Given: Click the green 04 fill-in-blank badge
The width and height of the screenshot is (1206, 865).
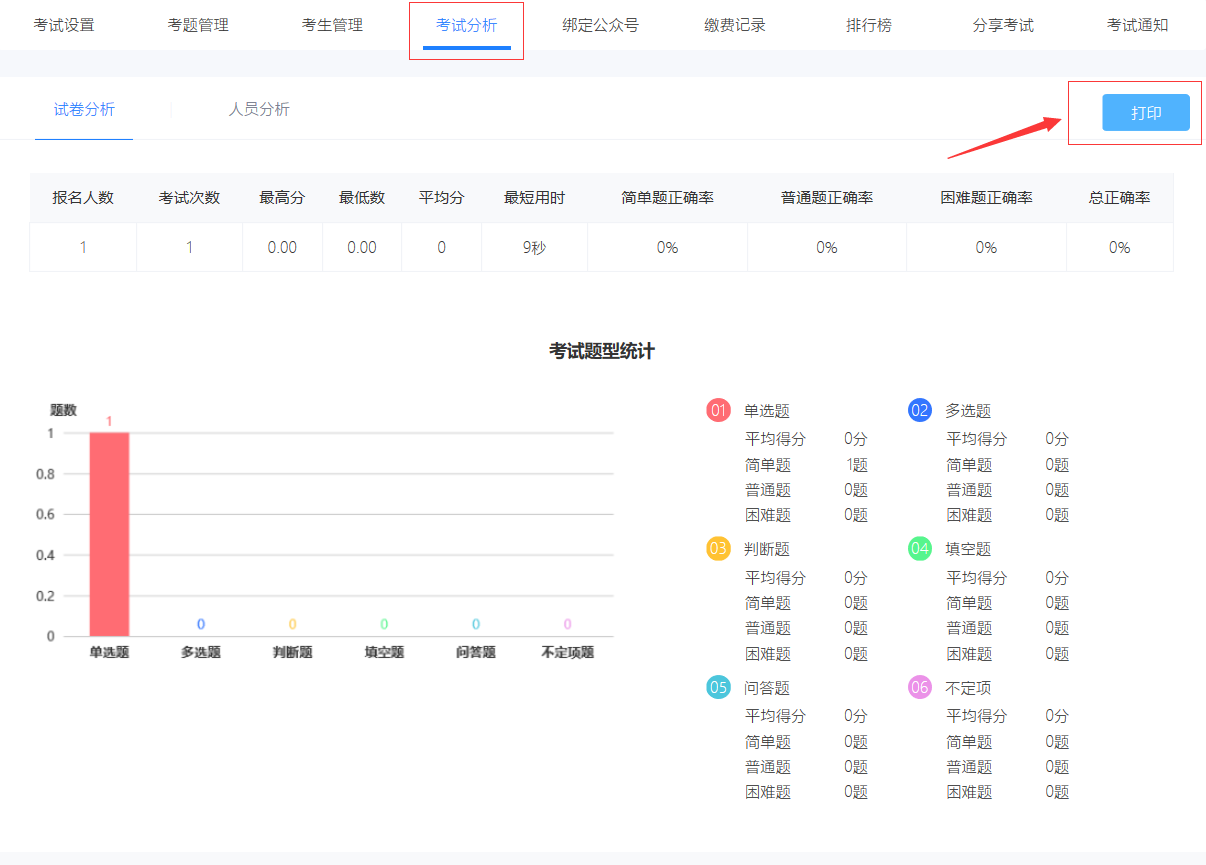Looking at the screenshot, I should 920,549.
